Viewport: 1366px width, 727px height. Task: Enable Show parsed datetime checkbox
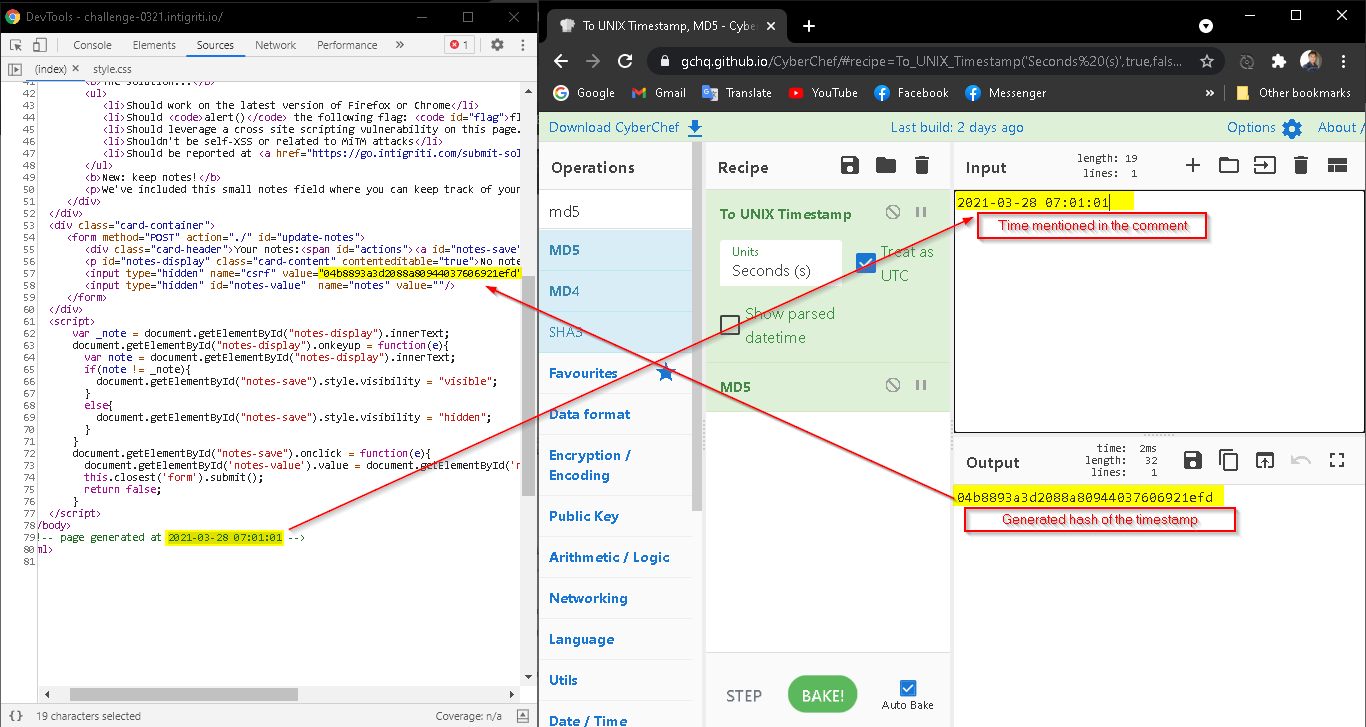click(x=731, y=325)
